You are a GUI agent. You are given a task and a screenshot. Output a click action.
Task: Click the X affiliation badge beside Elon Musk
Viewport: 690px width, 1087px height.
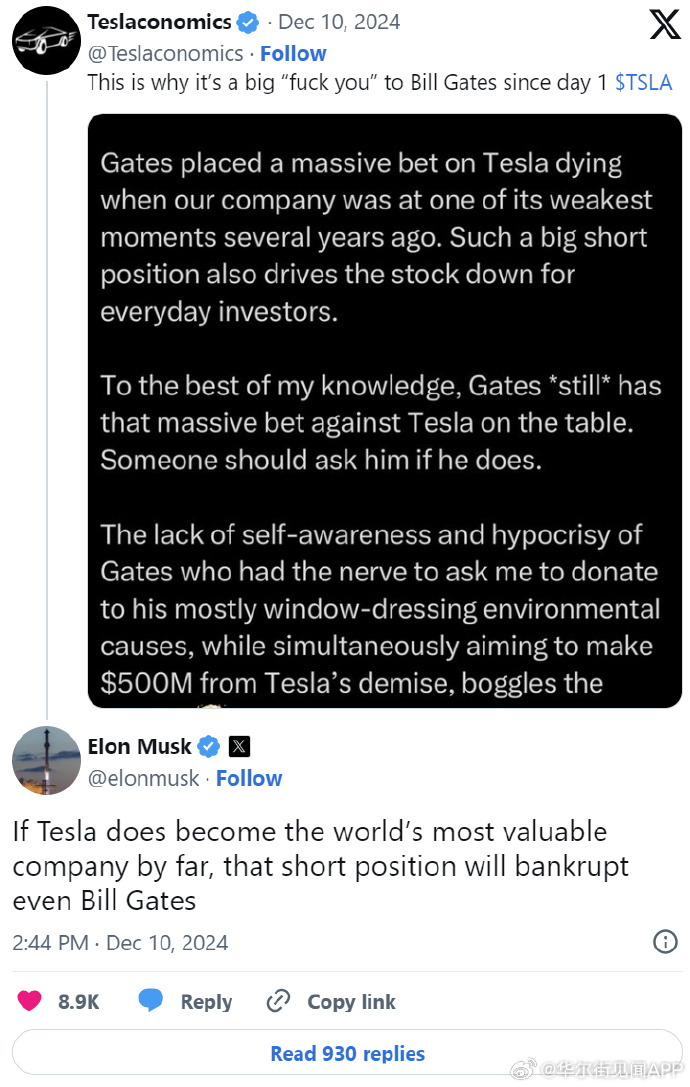tap(239, 747)
